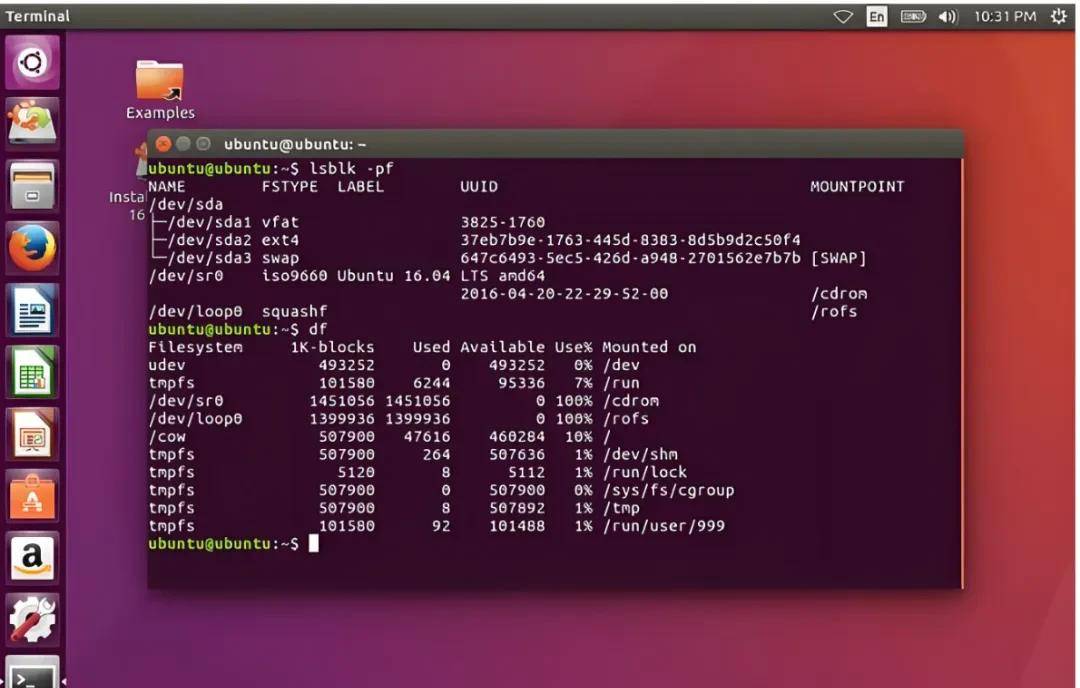
Task: Open LibreOffice Writer
Action: tap(32, 310)
